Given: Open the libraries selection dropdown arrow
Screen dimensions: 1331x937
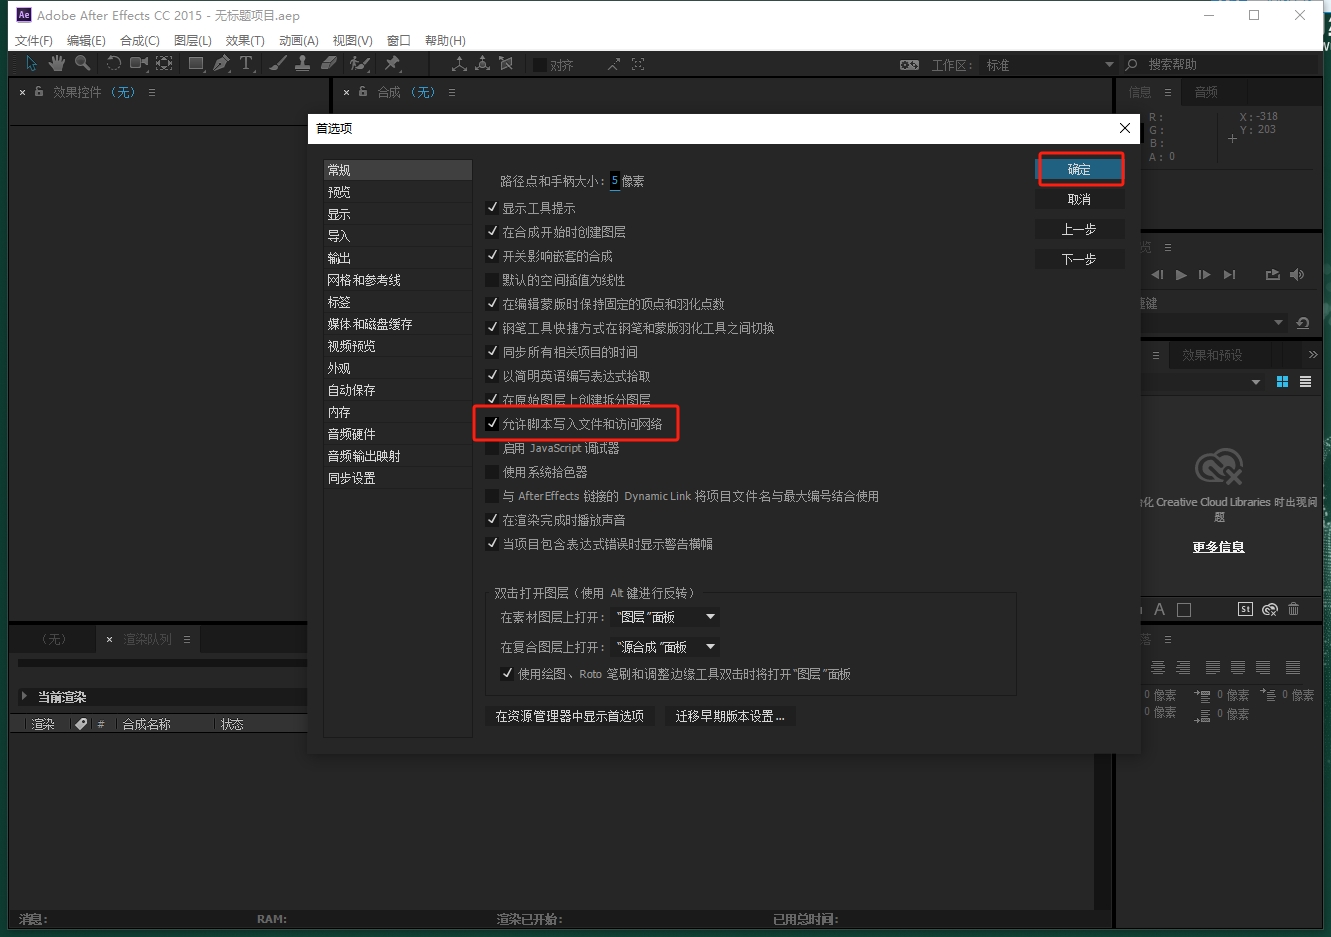Looking at the screenshot, I should pos(1256,382).
